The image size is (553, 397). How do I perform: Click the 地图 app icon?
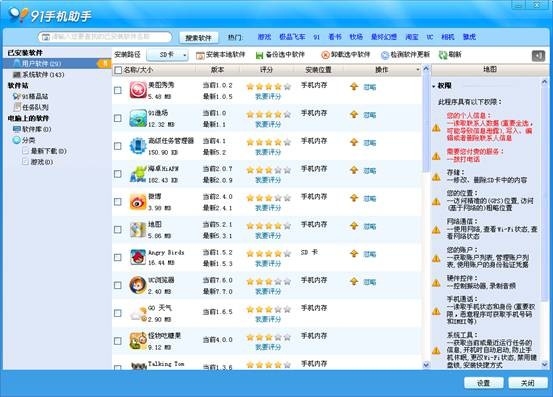coord(138,230)
